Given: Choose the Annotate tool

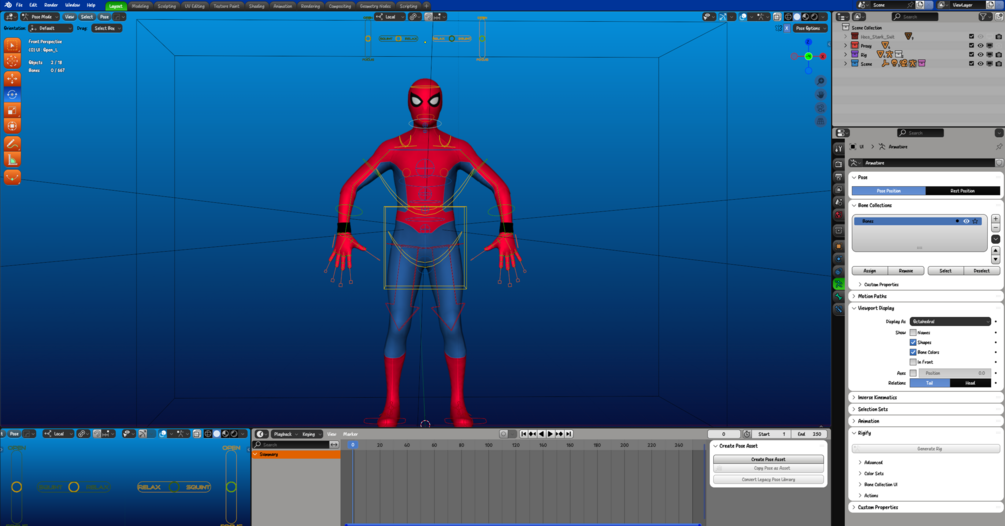Looking at the screenshot, I should tap(12, 144).
